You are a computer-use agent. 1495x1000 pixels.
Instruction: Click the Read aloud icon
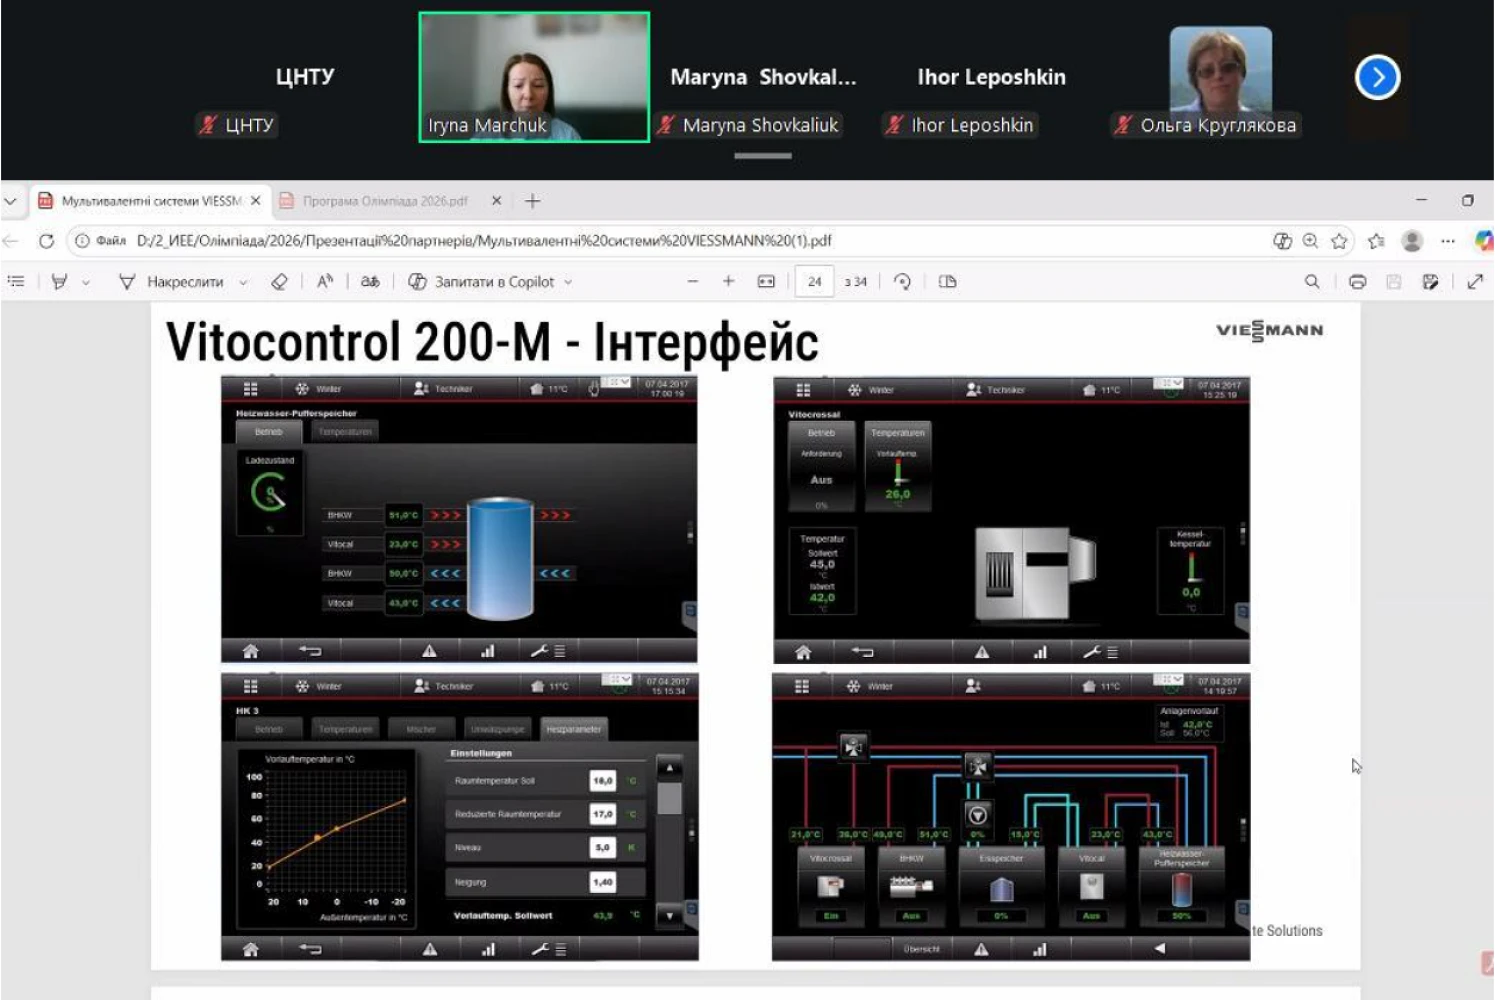[325, 282]
